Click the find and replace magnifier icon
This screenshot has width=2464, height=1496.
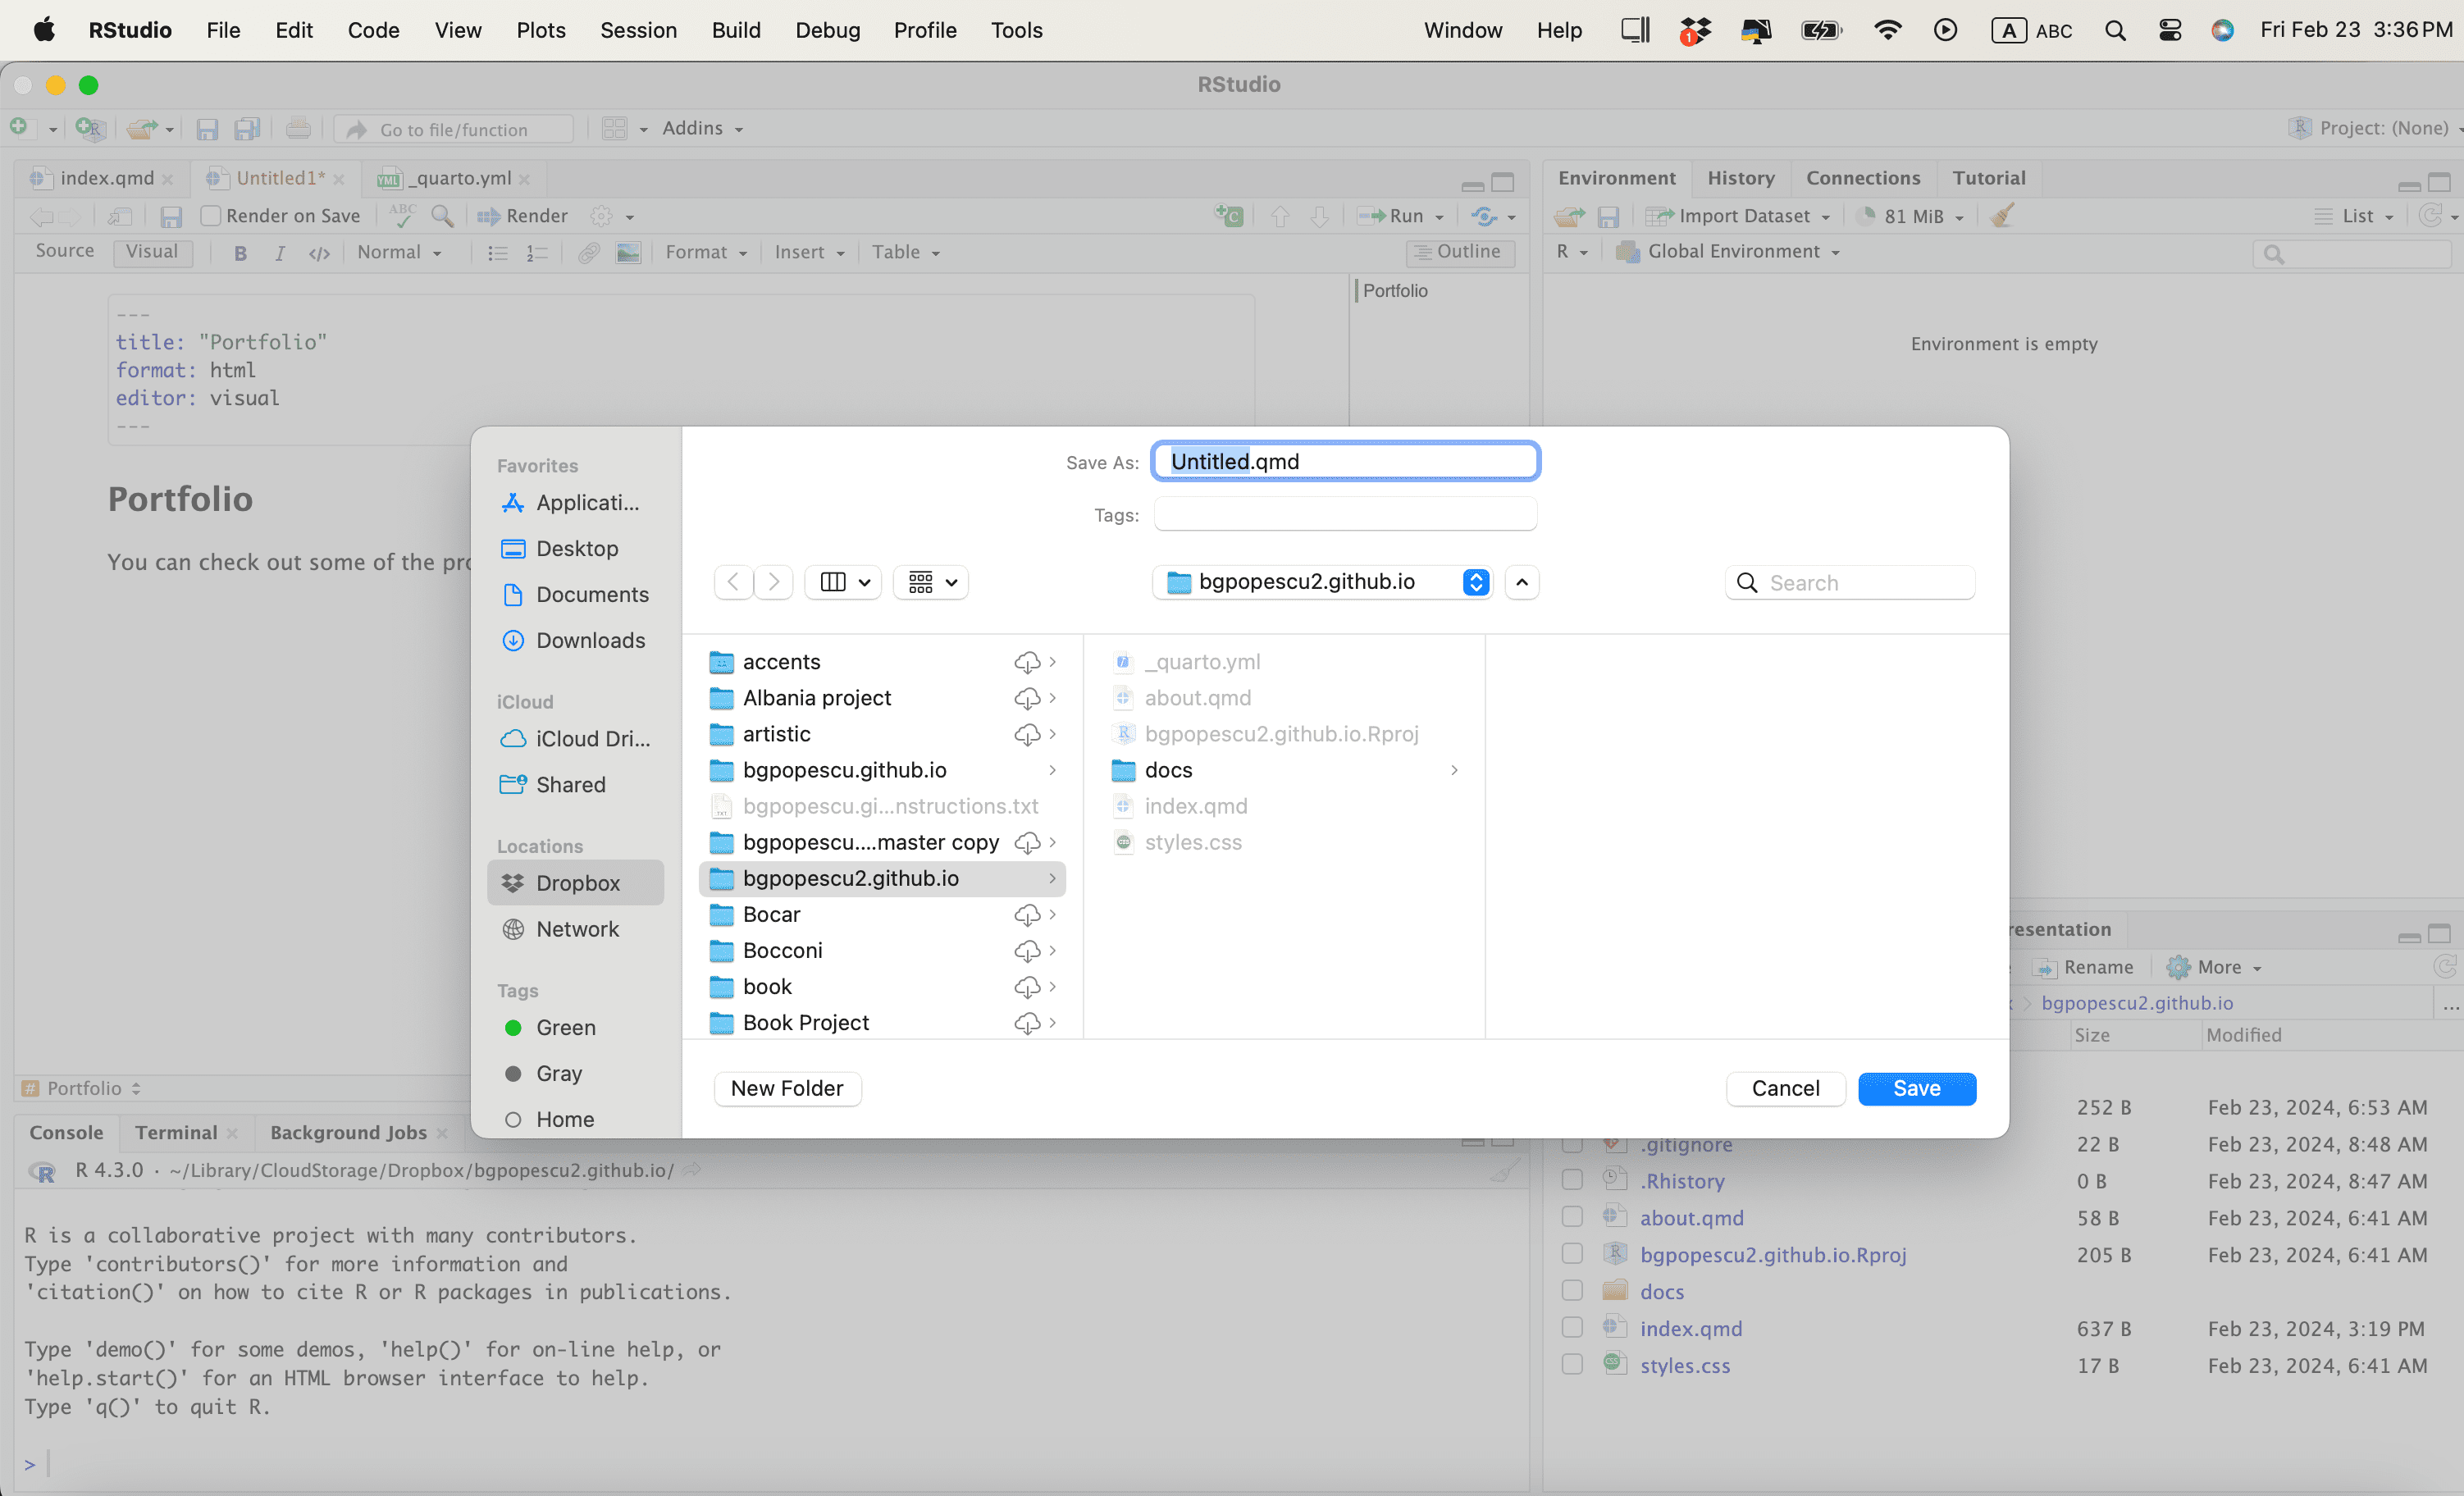point(442,216)
